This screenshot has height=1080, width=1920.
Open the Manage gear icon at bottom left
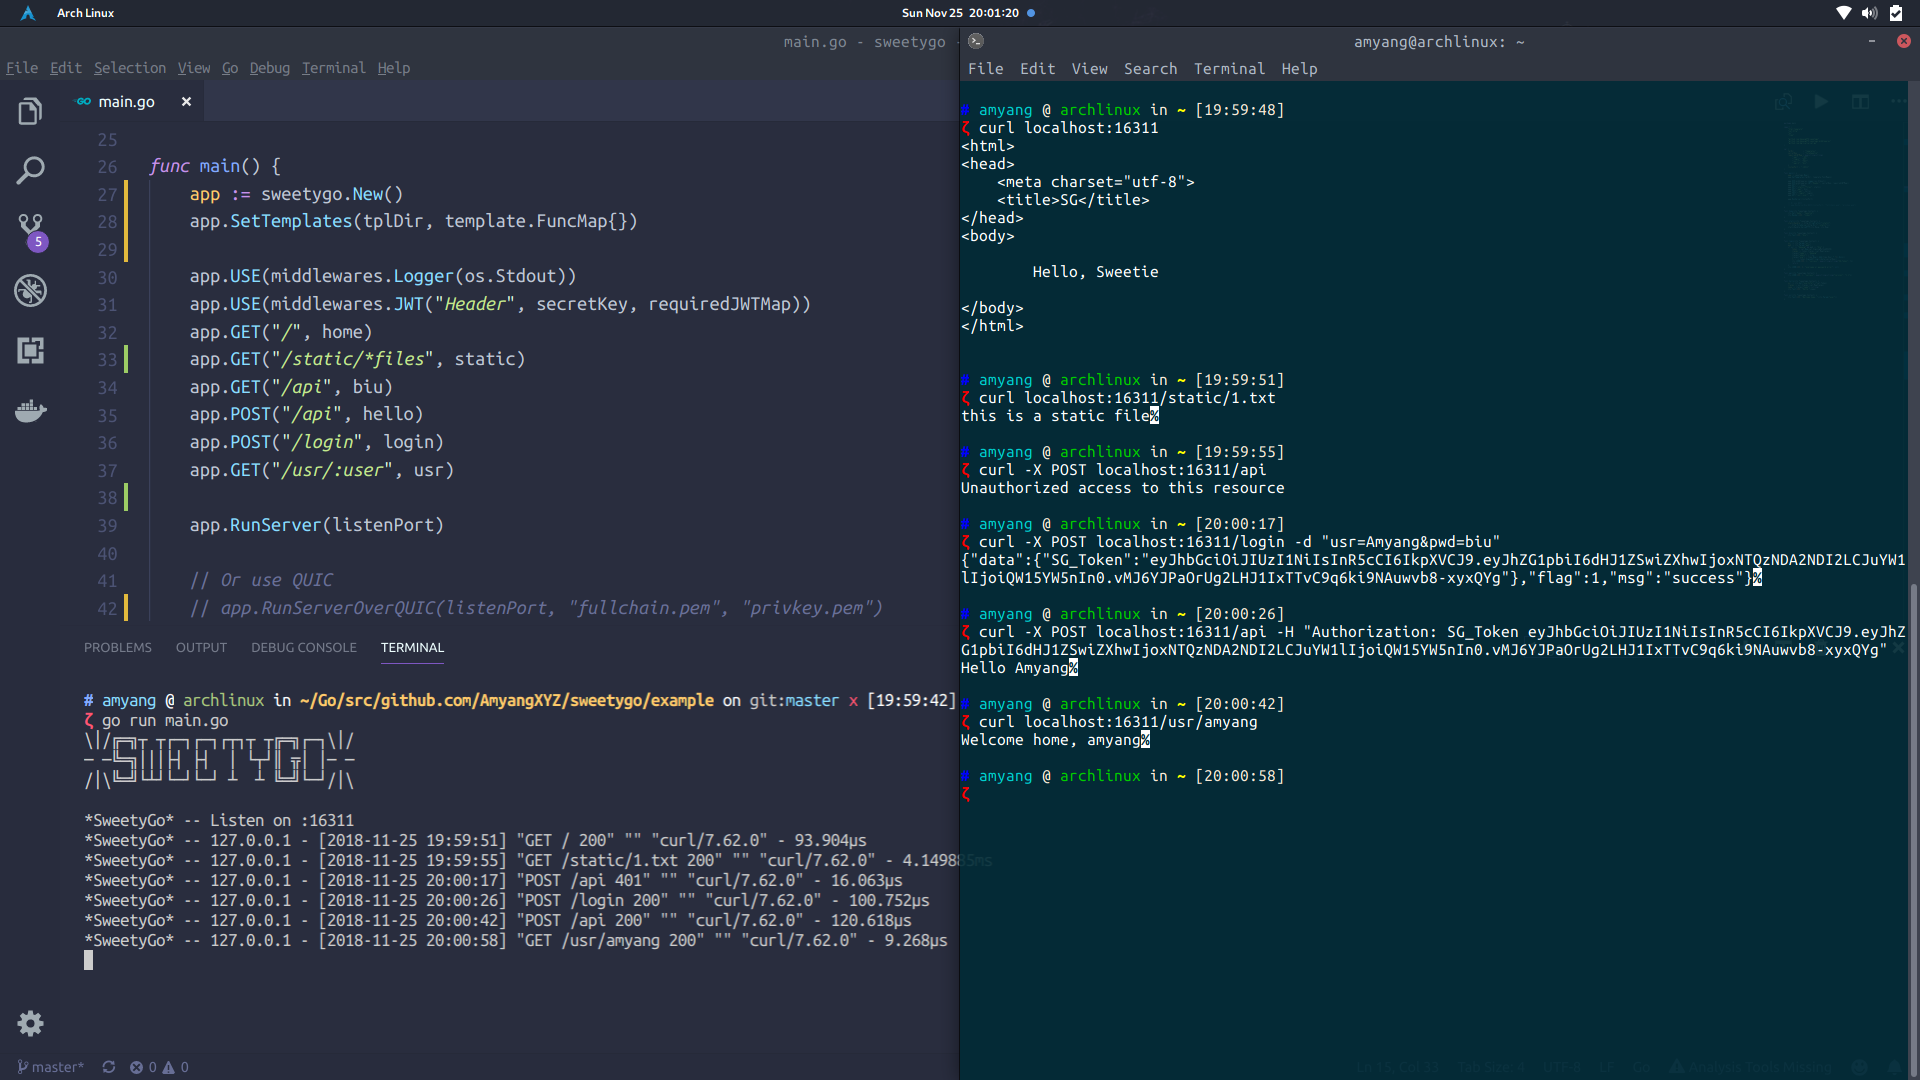30,1023
